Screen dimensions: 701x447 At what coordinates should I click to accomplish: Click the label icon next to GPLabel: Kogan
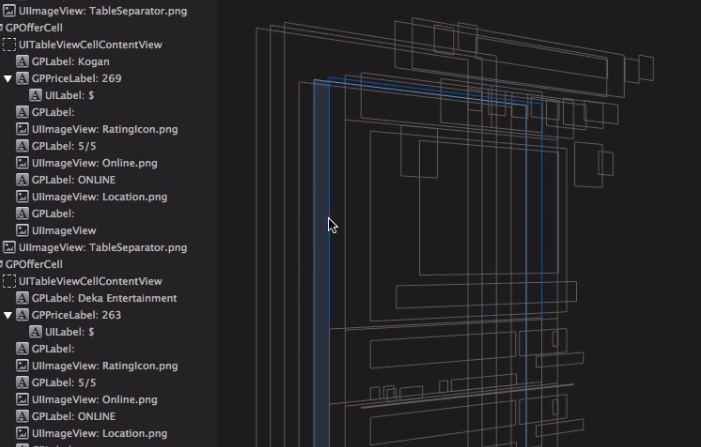[x=22, y=62]
